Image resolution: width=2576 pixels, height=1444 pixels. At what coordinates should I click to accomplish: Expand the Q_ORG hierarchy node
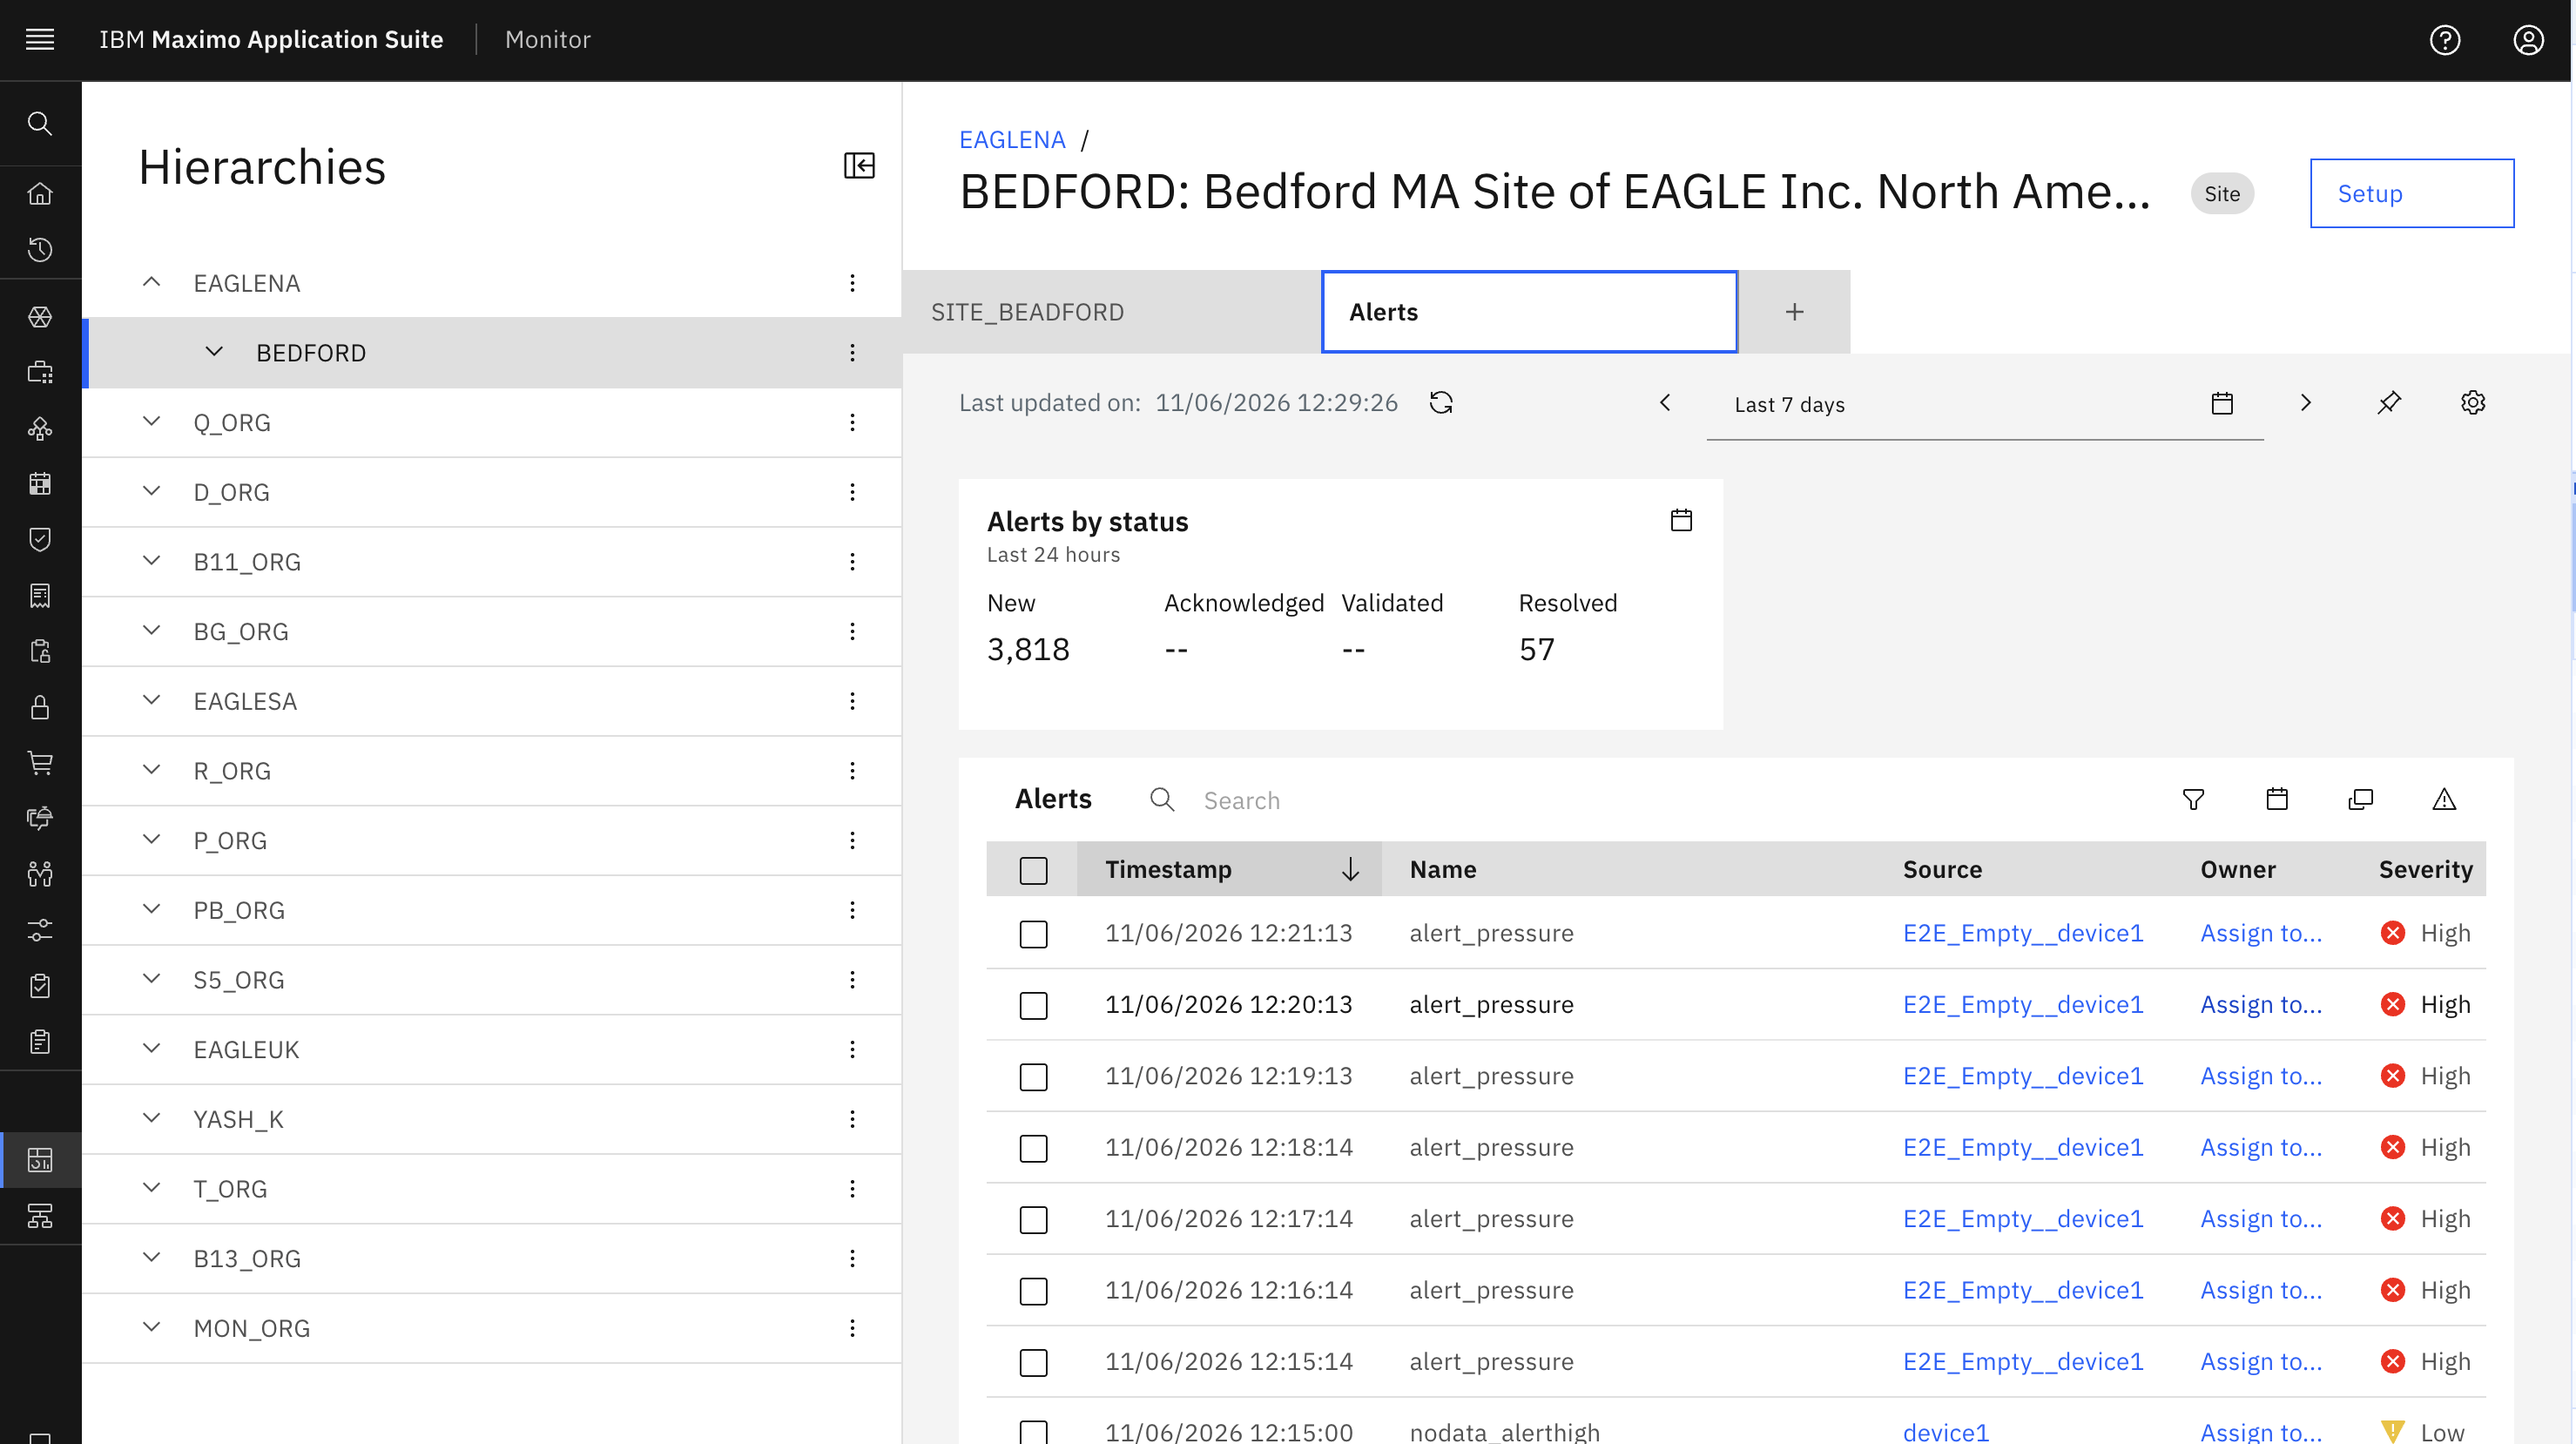click(x=151, y=422)
